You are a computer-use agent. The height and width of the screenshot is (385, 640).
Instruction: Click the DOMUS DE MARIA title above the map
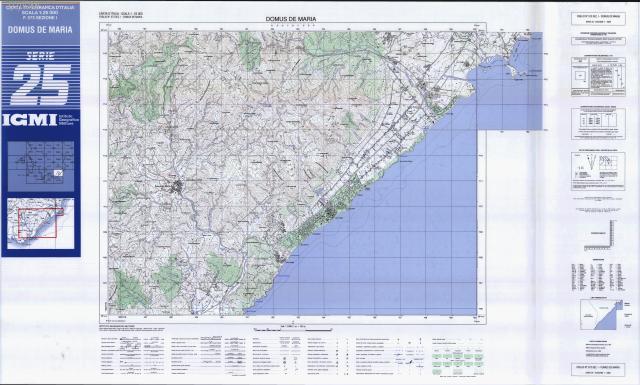tap(291, 19)
